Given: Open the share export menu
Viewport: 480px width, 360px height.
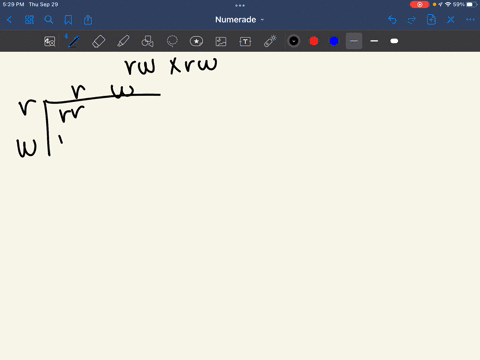Looking at the screenshot, I should click(x=88, y=20).
